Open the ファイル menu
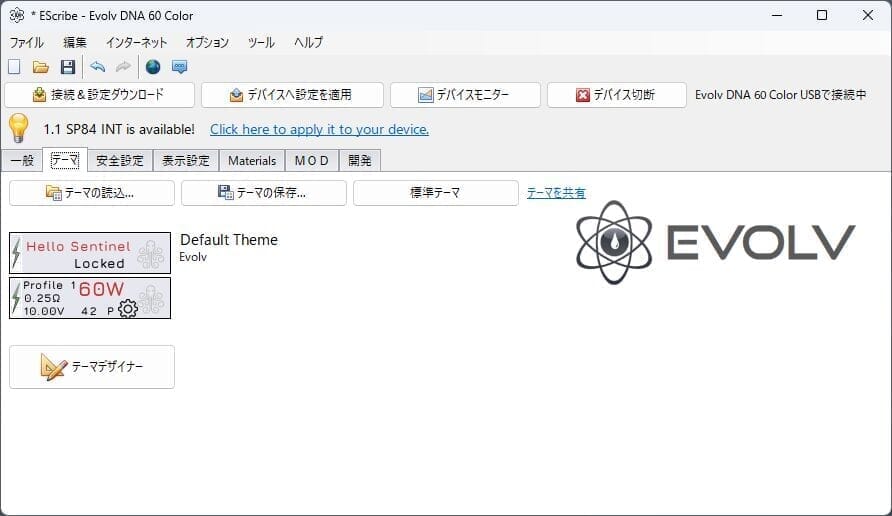The height and width of the screenshot is (516, 892). coord(26,43)
